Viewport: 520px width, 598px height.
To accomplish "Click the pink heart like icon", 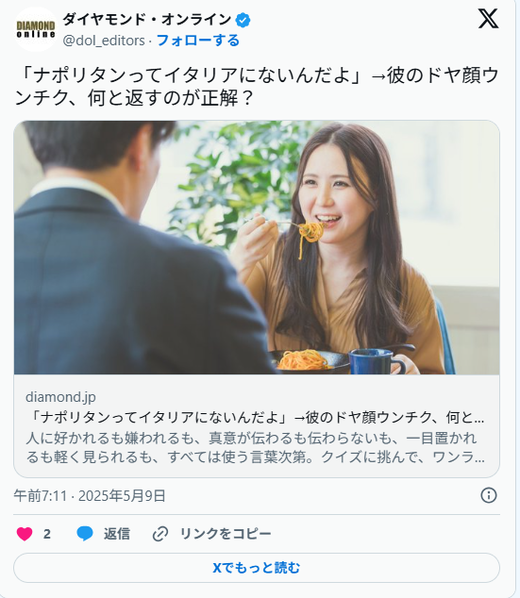I will click(24, 534).
